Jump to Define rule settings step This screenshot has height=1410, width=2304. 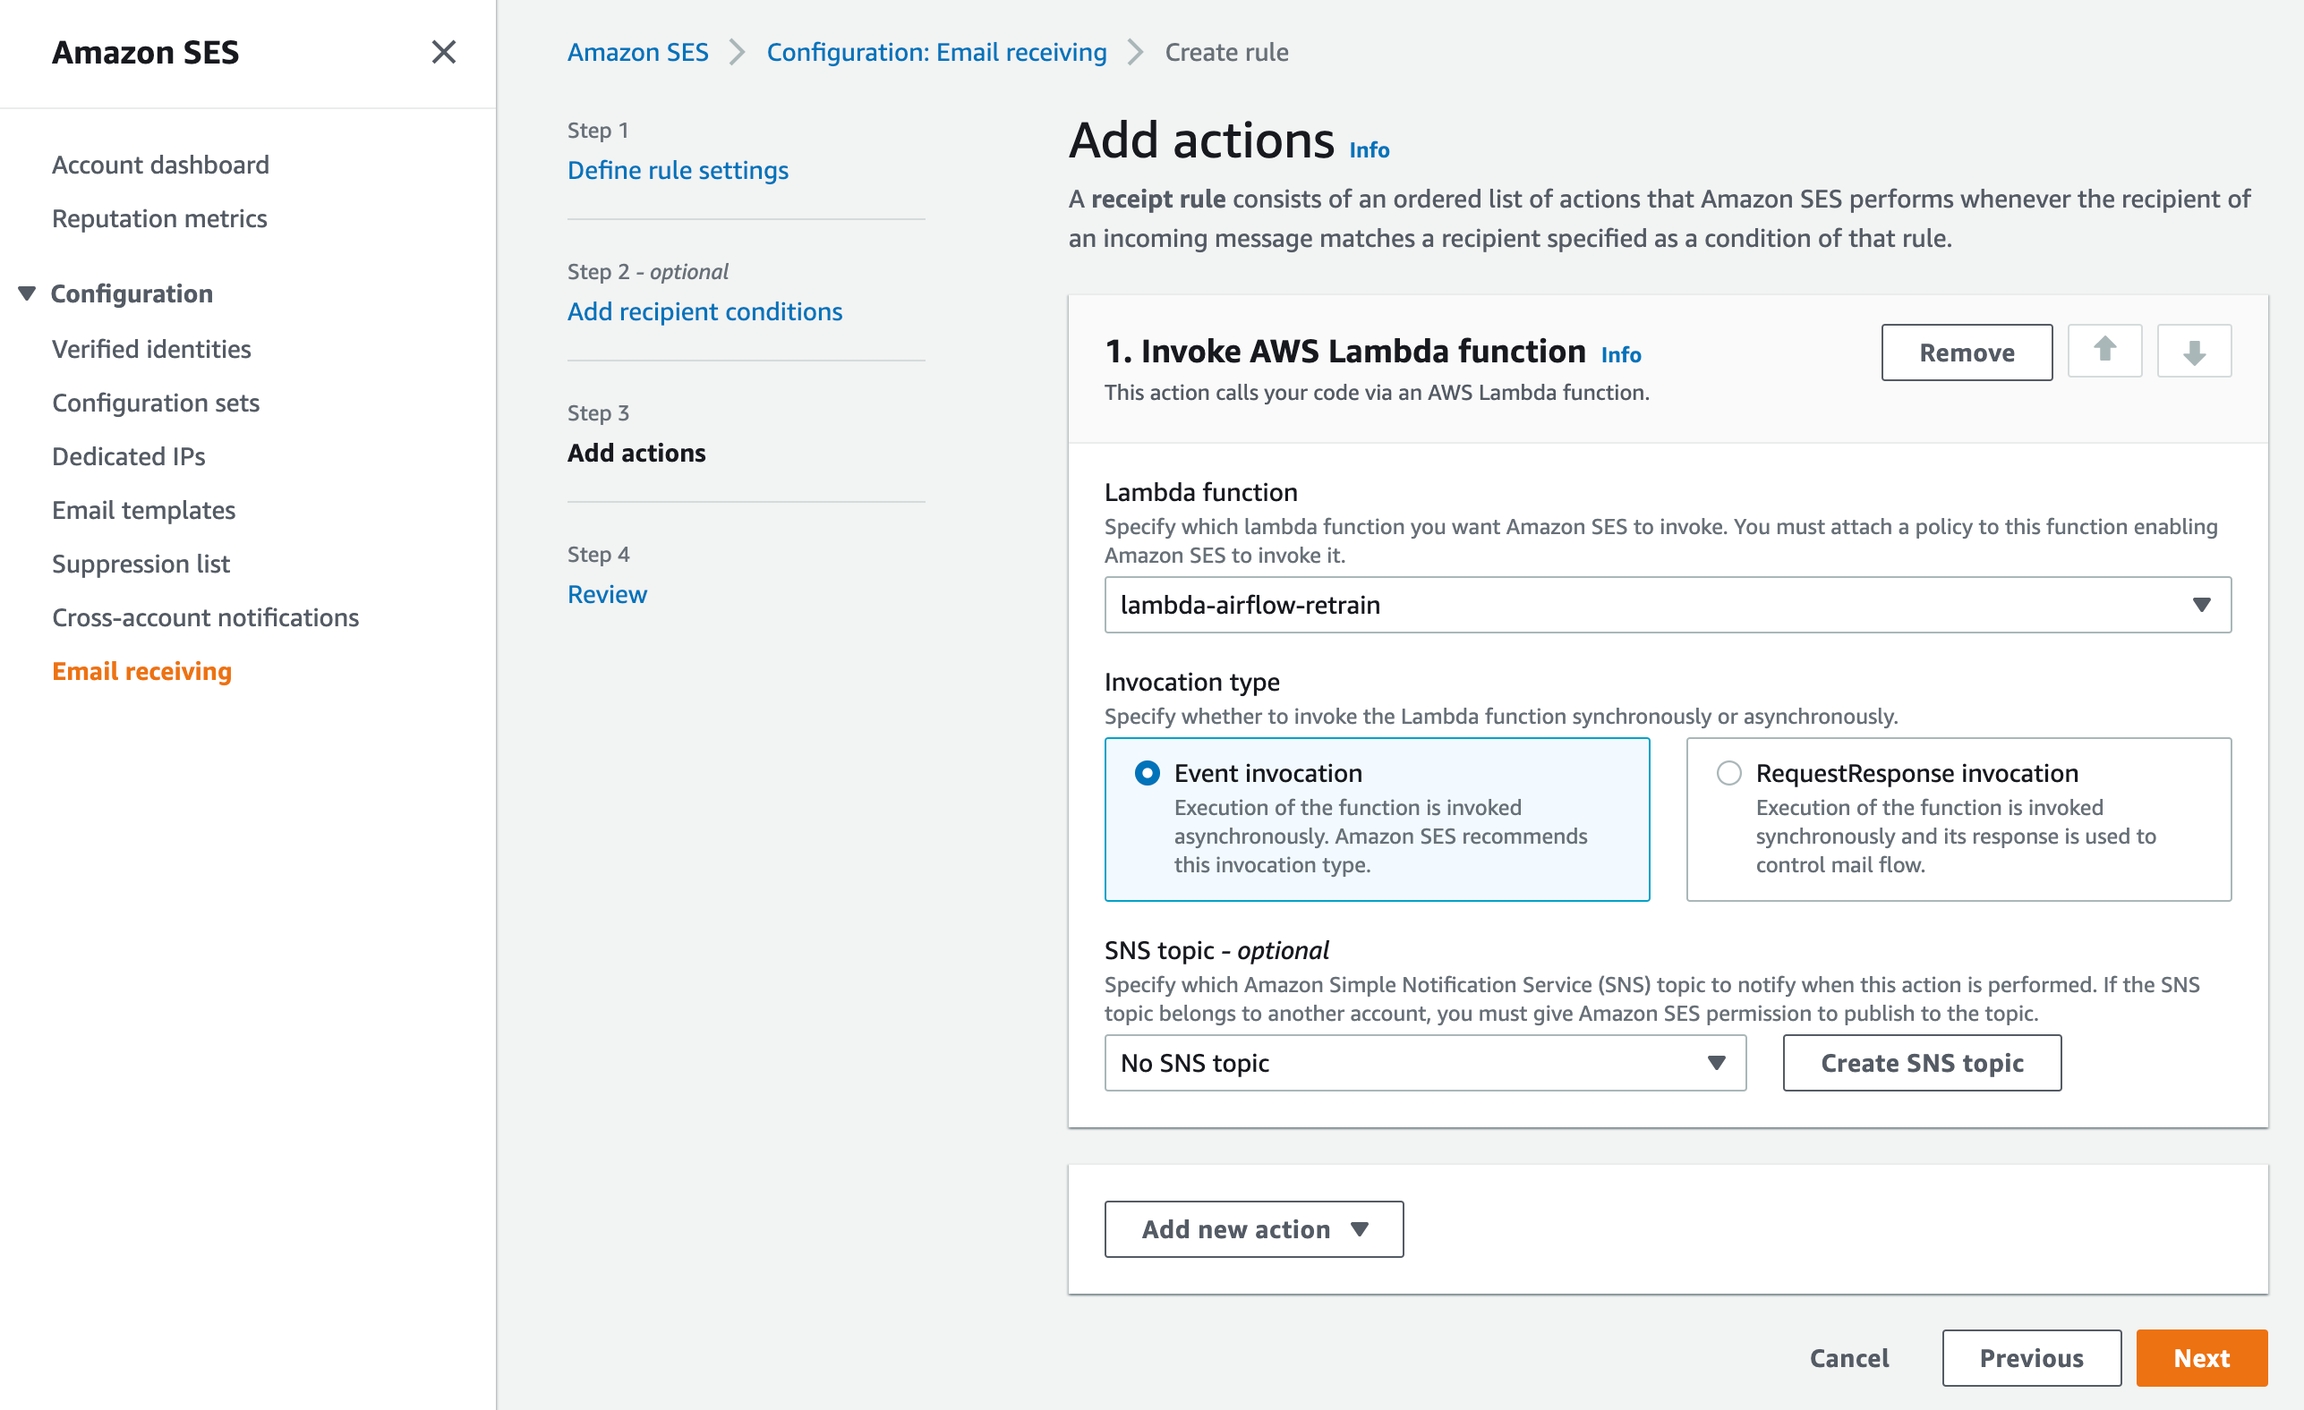tap(677, 170)
